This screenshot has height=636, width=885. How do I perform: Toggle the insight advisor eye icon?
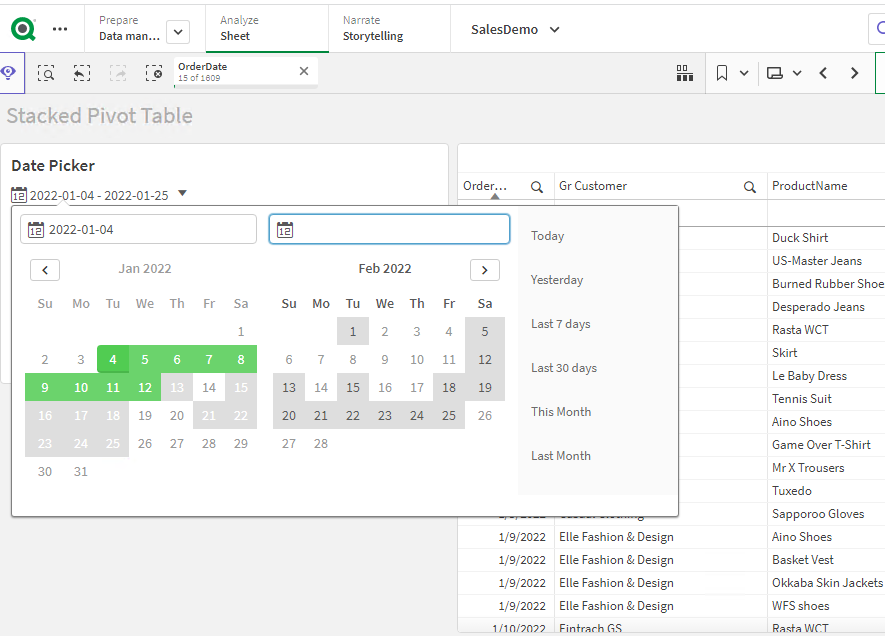tap(9, 73)
